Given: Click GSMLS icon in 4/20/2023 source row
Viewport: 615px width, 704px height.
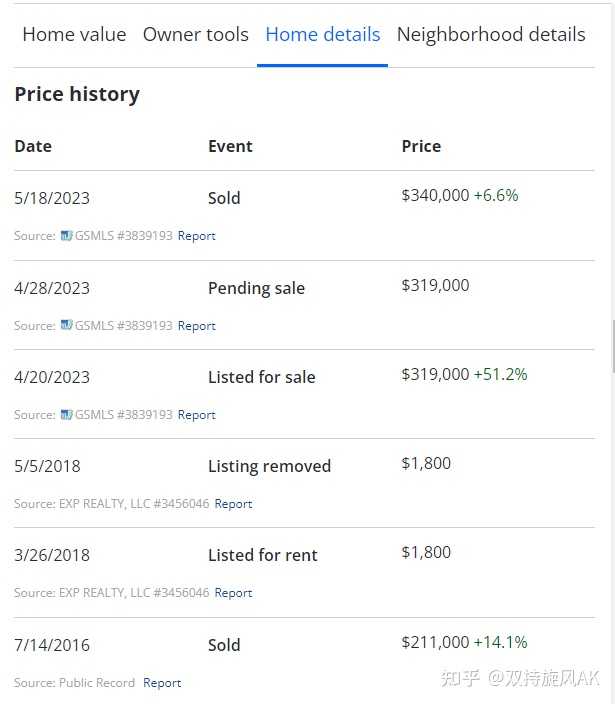Looking at the screenshot, I should [66, 414].
